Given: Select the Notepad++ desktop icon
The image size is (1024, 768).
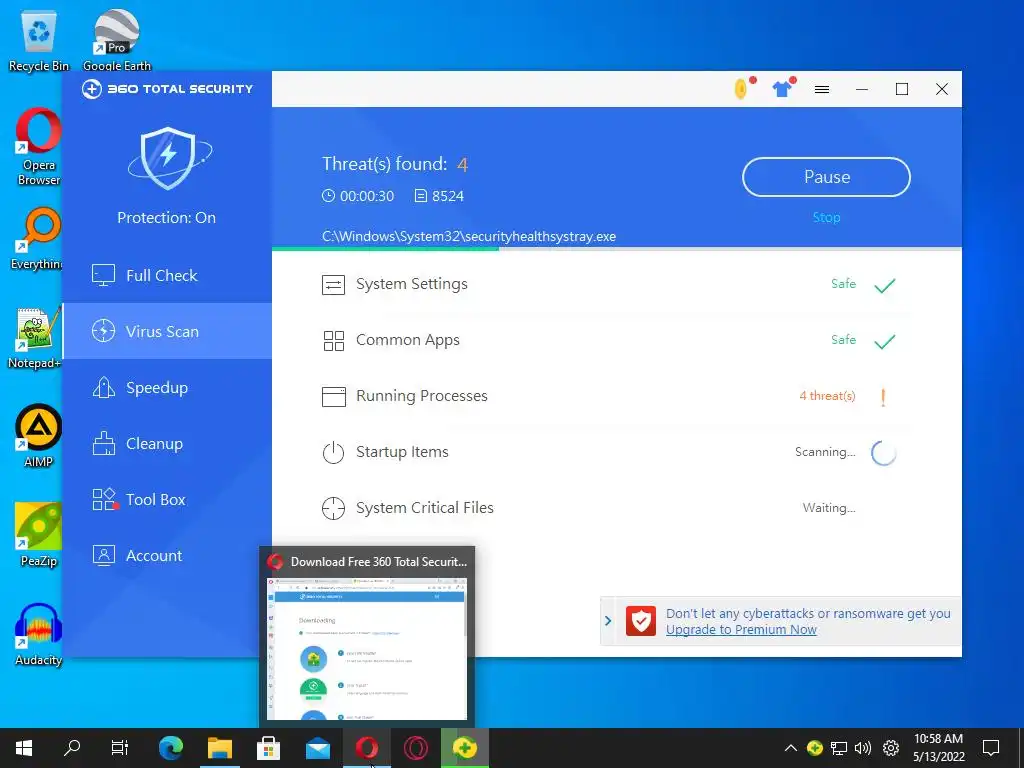Looking at the screenshot, I should [37, 338].
